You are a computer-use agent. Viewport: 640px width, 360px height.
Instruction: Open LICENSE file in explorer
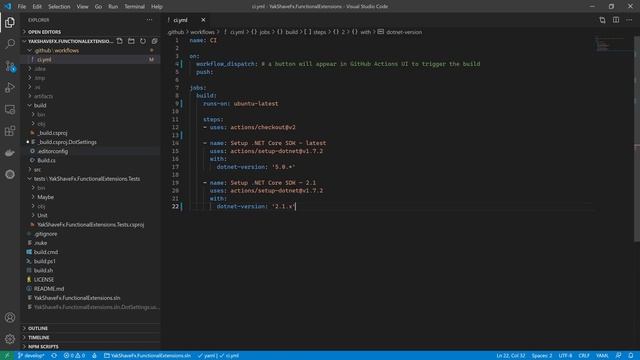tap(91, 280)
